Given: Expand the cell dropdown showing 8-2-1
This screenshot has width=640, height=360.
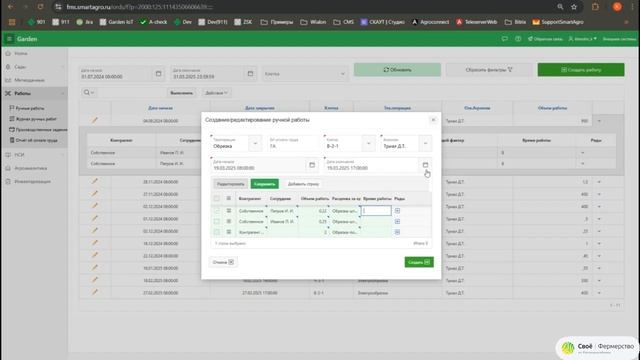Looking at the screenshot, I should [x=368, y=143].
